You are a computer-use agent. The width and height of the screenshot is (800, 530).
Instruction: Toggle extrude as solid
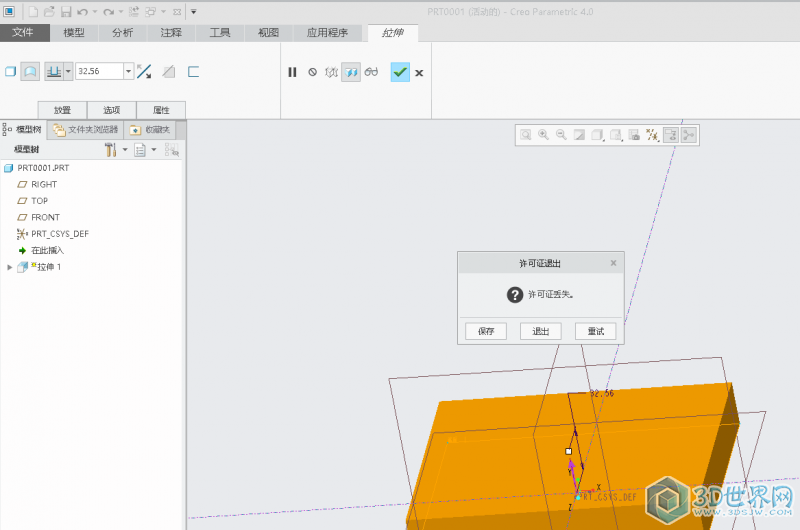click(x=11, y=71)
